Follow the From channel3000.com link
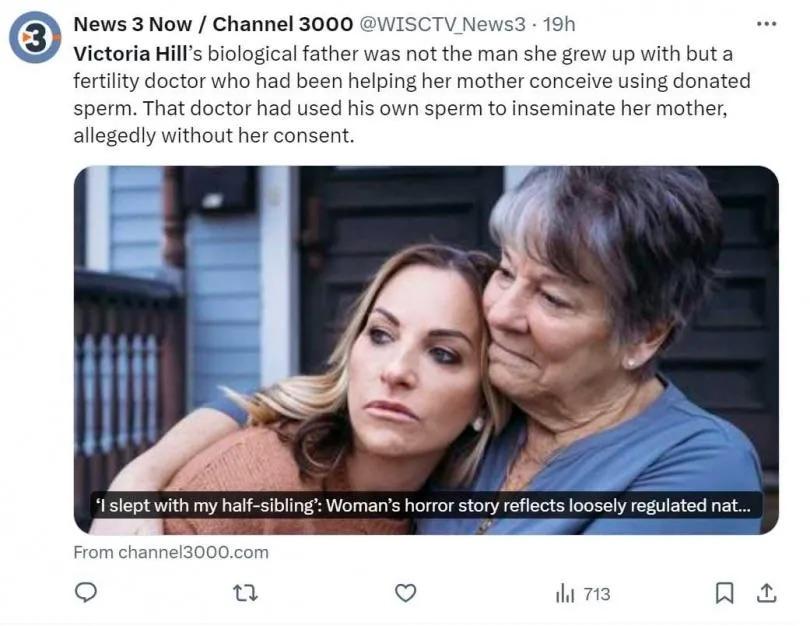 coord(171,551)
